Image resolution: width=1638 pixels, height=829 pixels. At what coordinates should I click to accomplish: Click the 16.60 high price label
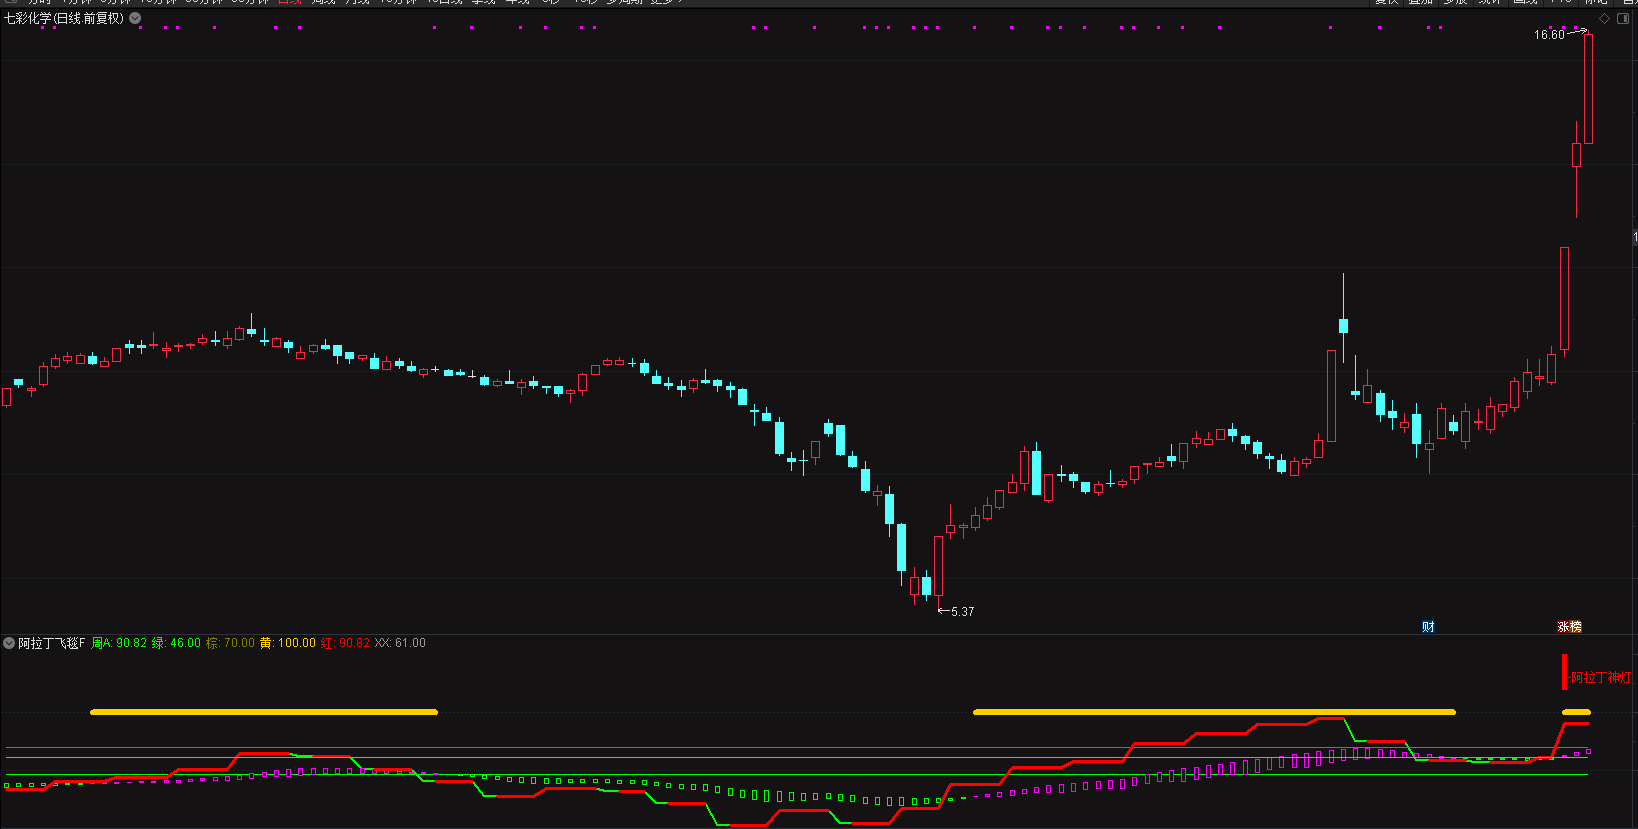[x=1549, y=35]
